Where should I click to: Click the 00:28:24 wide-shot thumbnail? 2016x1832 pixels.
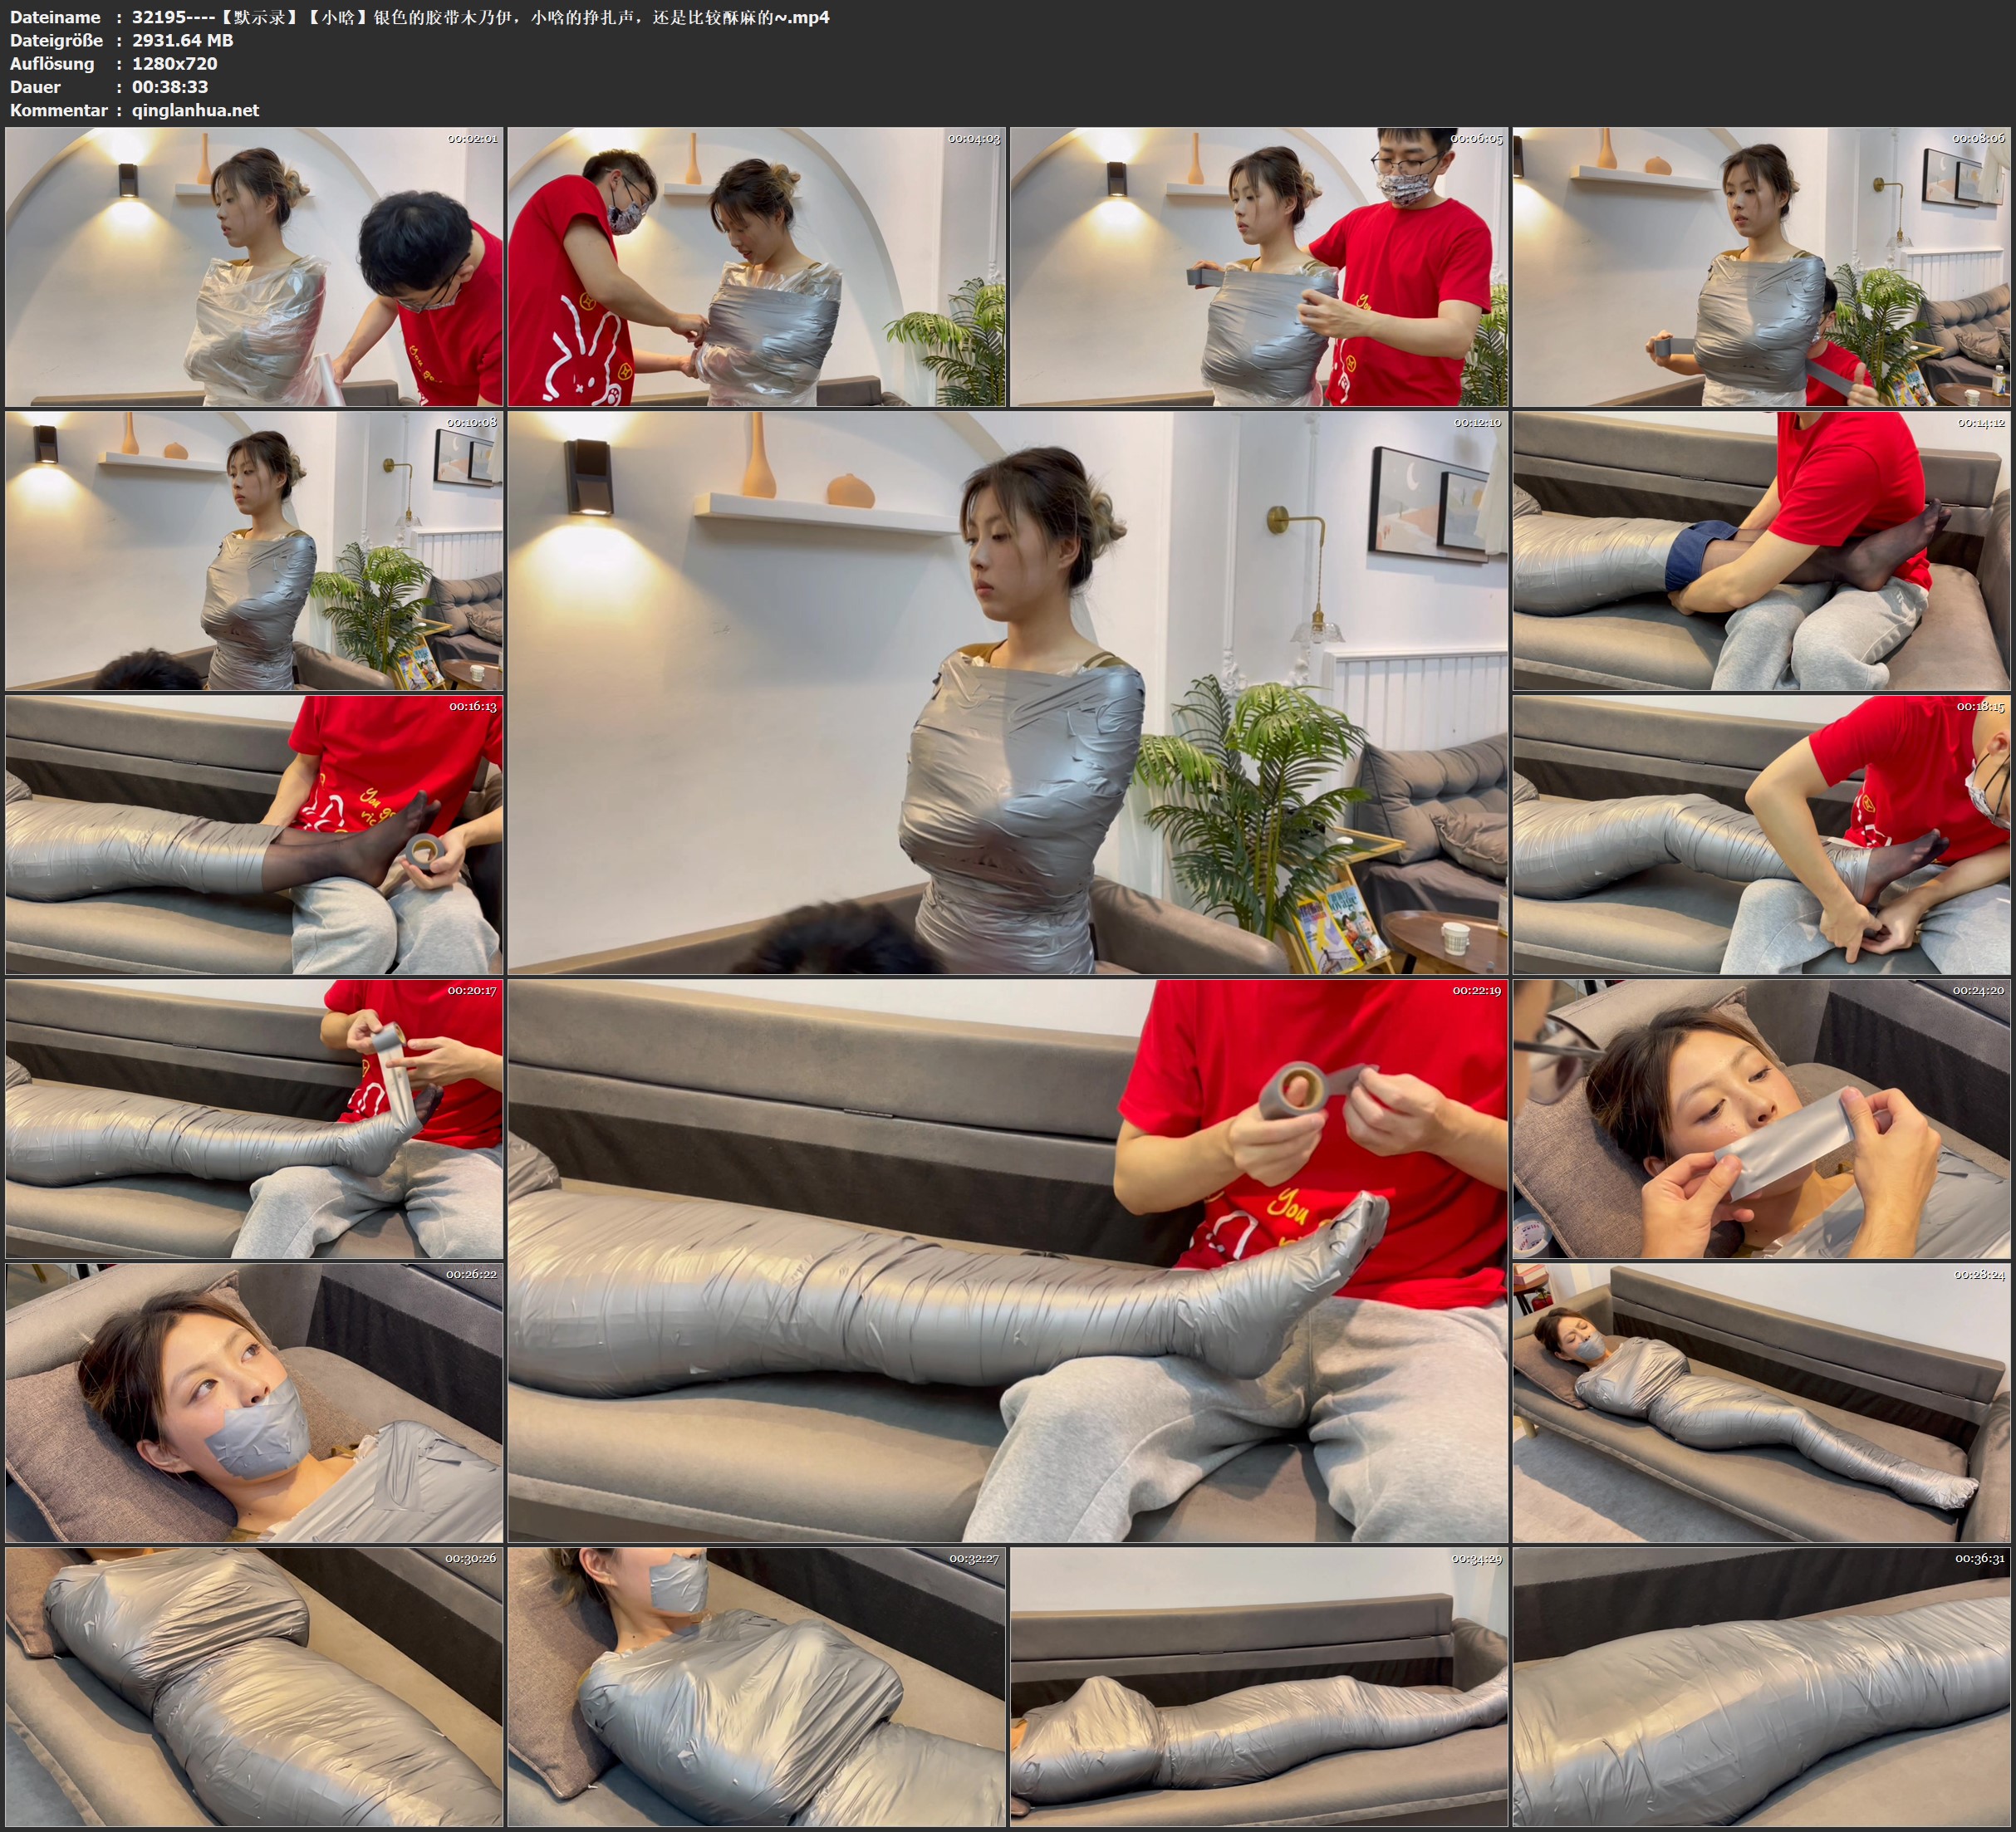click(x=1761, y=1403)
